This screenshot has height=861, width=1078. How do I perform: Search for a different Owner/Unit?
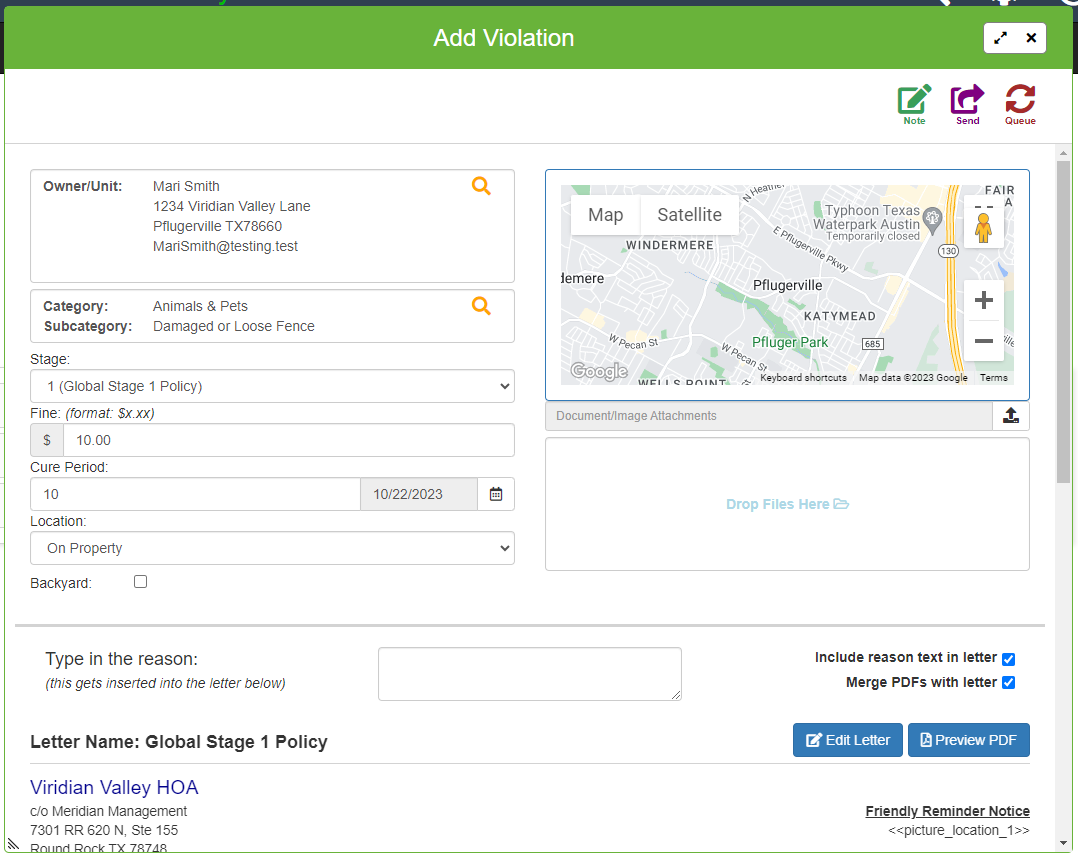481,186
